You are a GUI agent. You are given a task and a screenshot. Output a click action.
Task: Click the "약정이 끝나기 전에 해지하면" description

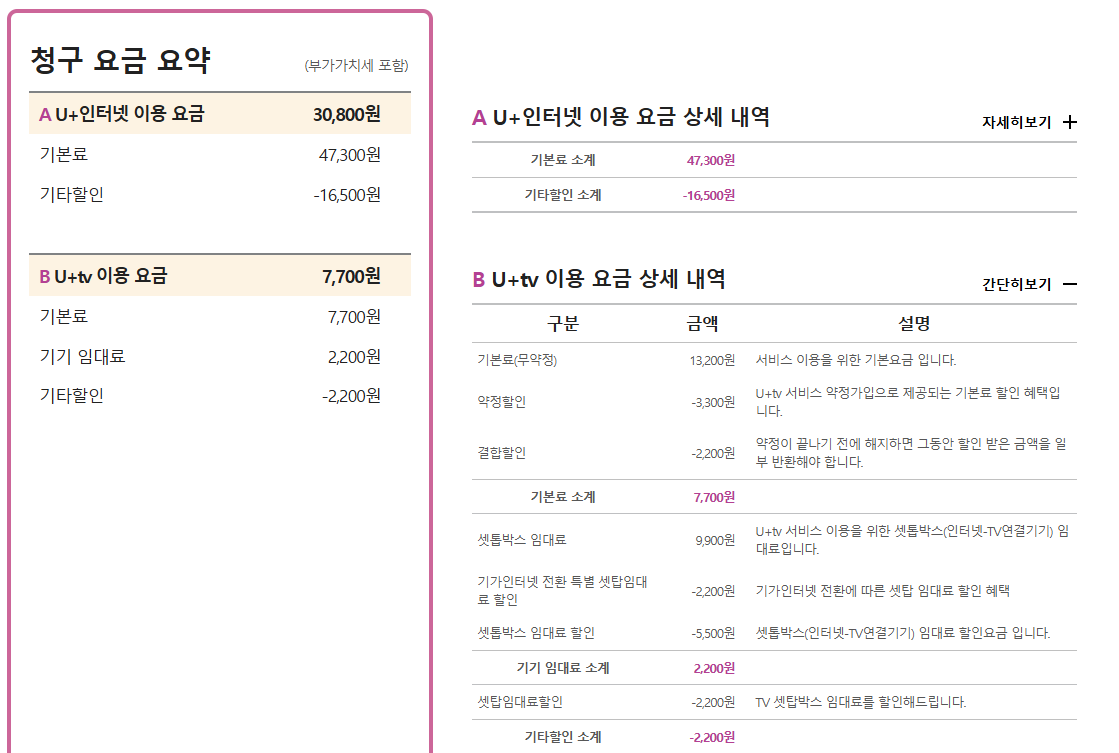point(911,453)
